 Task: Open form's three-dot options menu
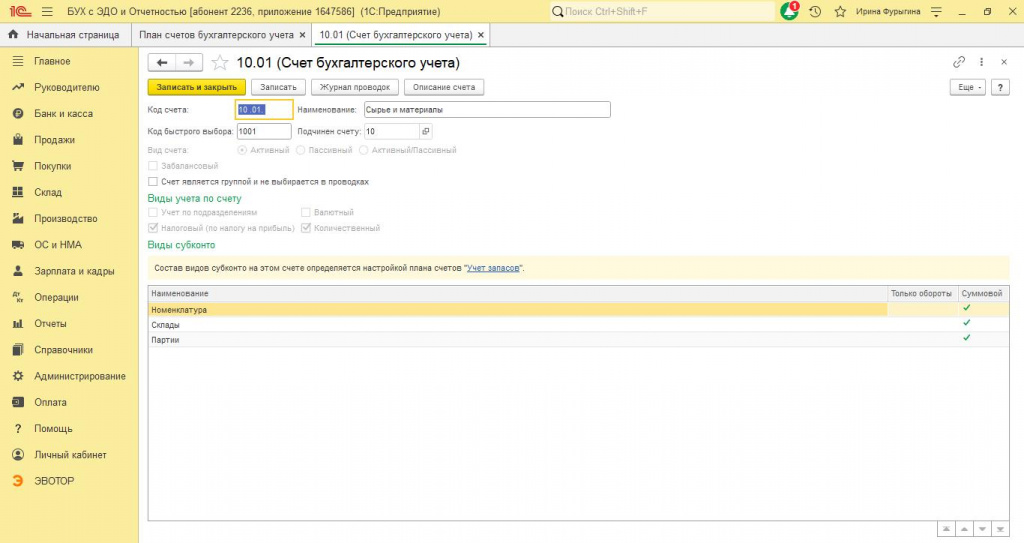point(981,62)
